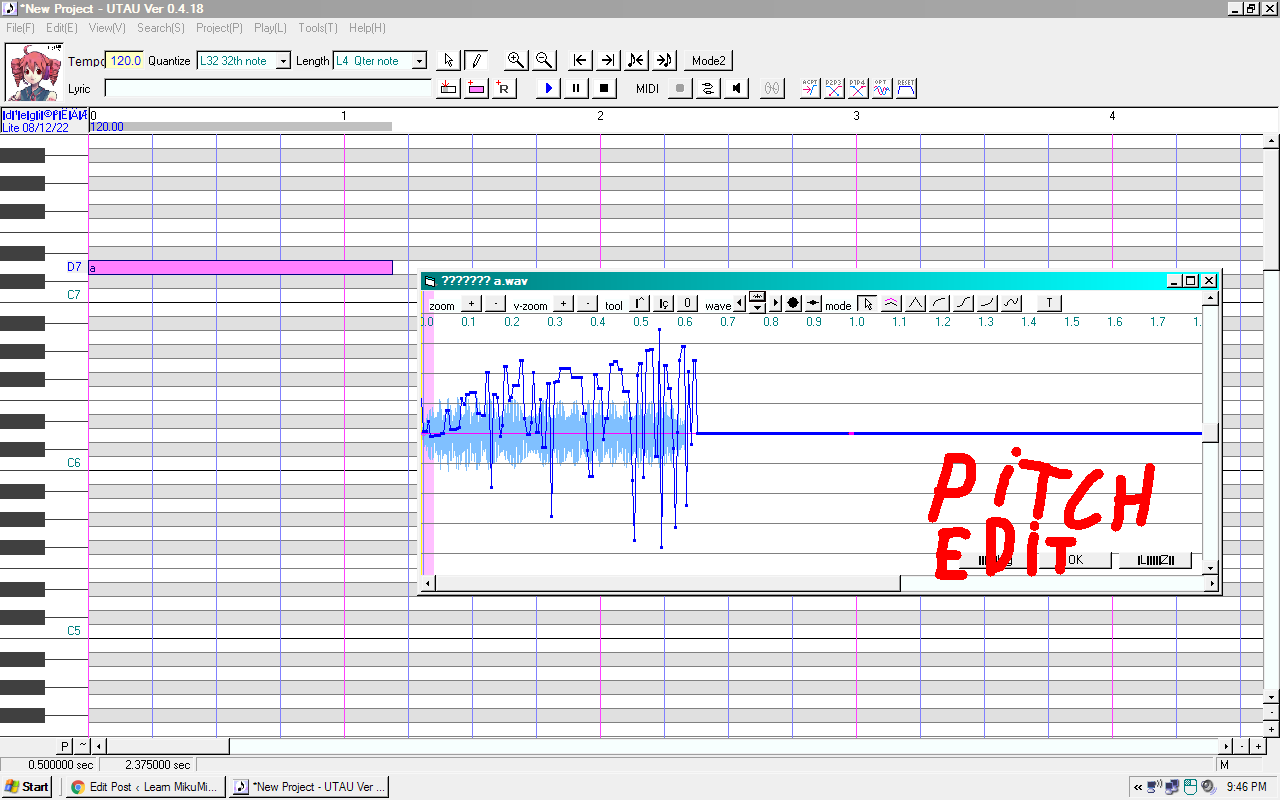Select the S-curve mode
Viewport: 1280px width, 800px height.
pyautogui.click(x=963, y=303)
